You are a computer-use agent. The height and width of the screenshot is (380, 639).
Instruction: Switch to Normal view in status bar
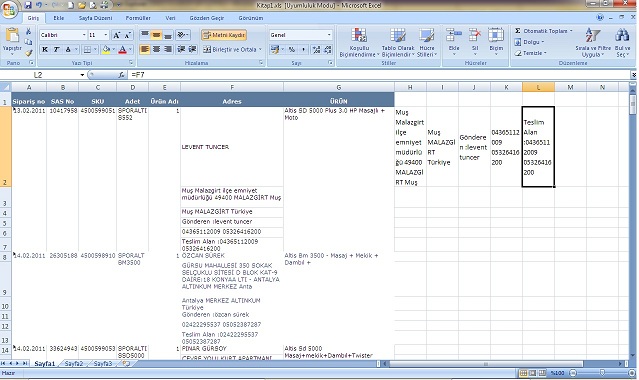tap(523, 373)
